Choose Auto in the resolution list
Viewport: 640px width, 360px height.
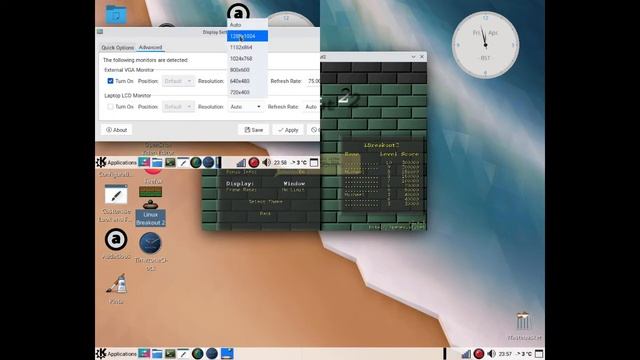[x=247, y=24]
